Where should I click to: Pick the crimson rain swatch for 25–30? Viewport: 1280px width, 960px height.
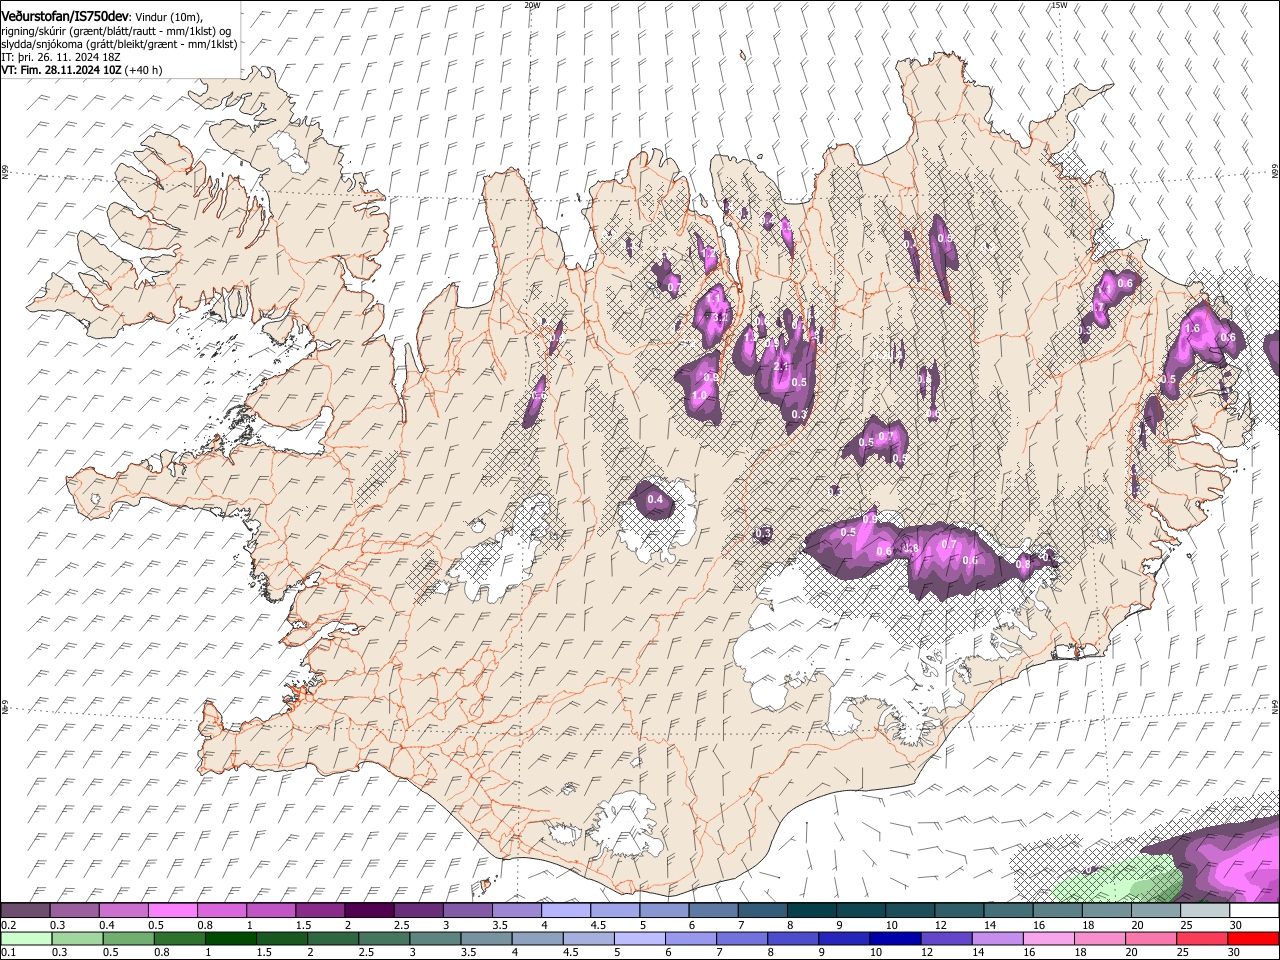(1202, 938)
